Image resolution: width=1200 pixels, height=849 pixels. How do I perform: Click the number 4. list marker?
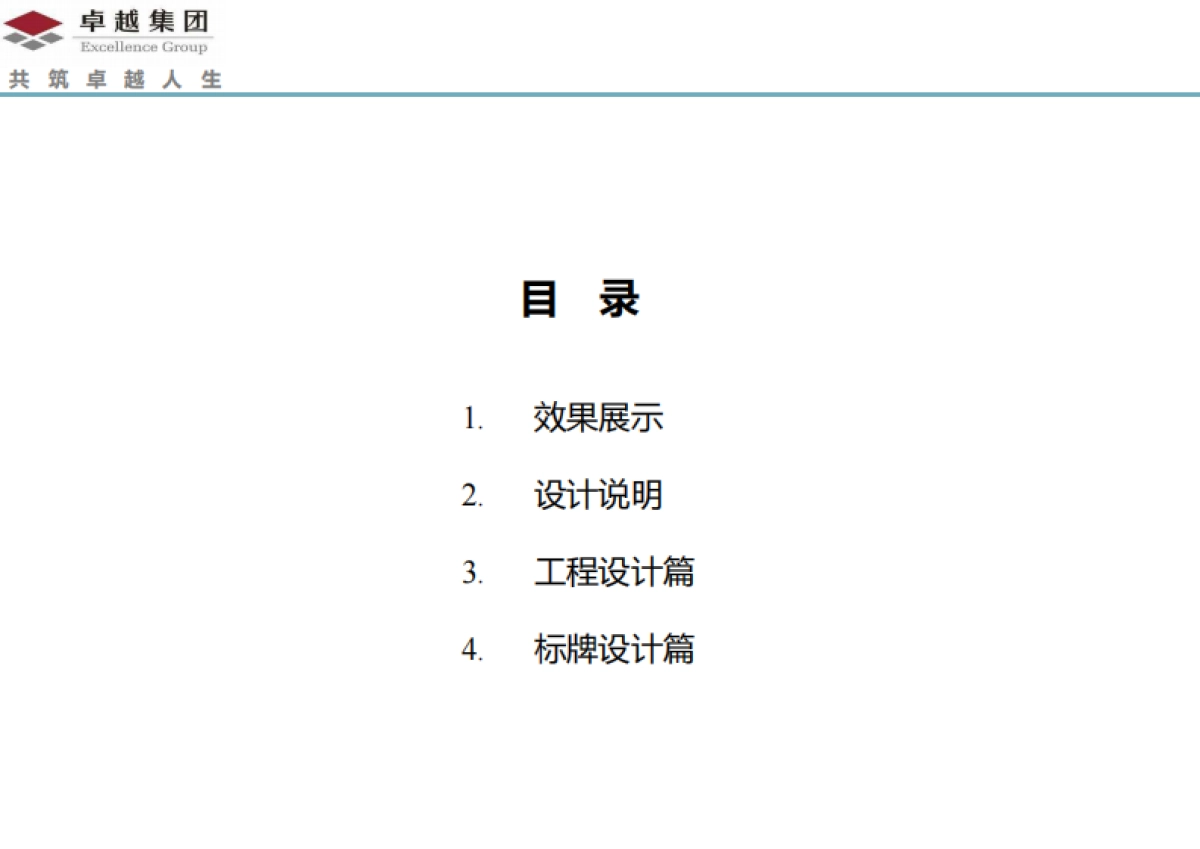(x=473, y=652)
